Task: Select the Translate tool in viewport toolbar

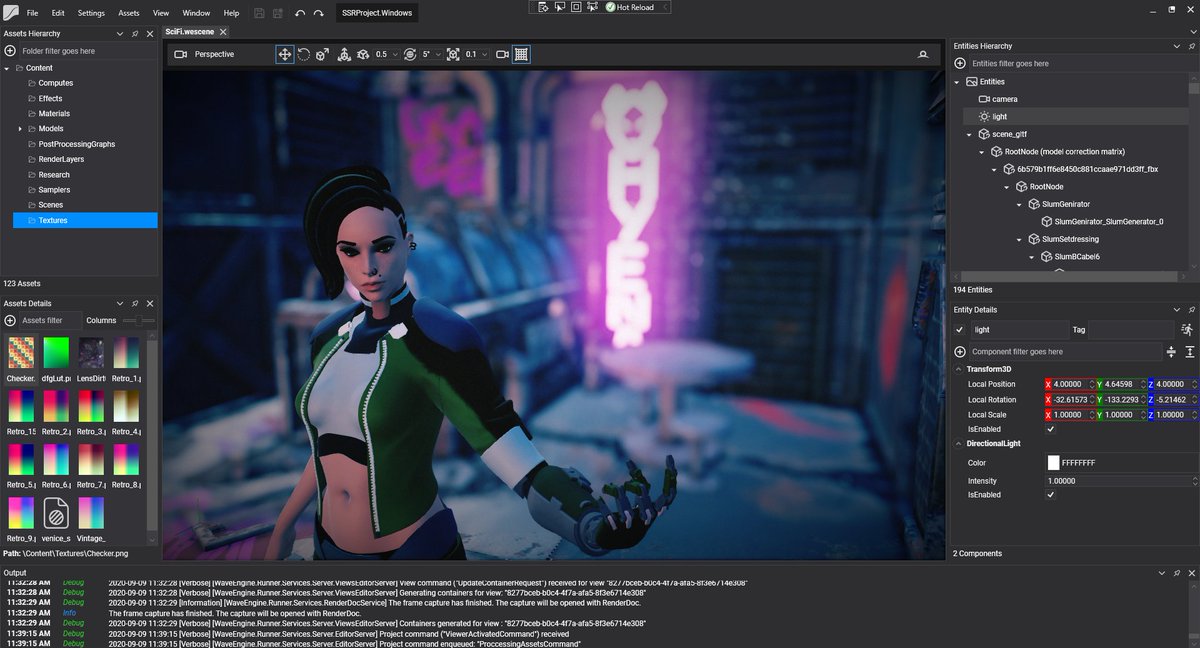Action: (285, 55)
